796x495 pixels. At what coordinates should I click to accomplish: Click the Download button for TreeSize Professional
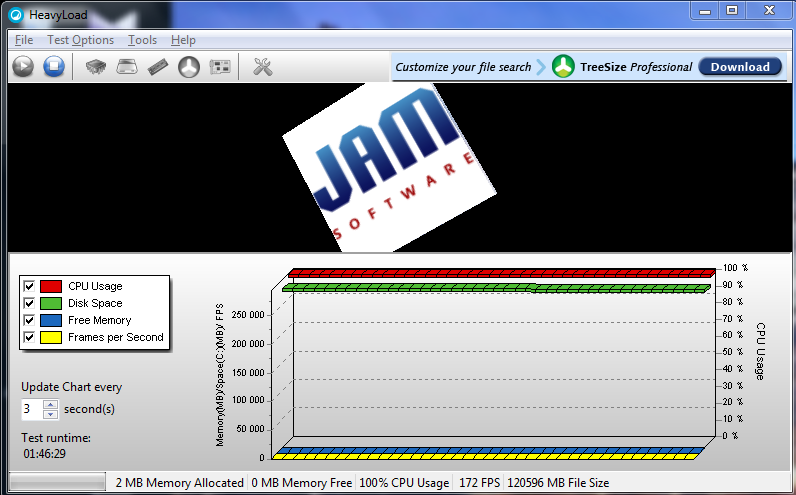tap(740, 67)
